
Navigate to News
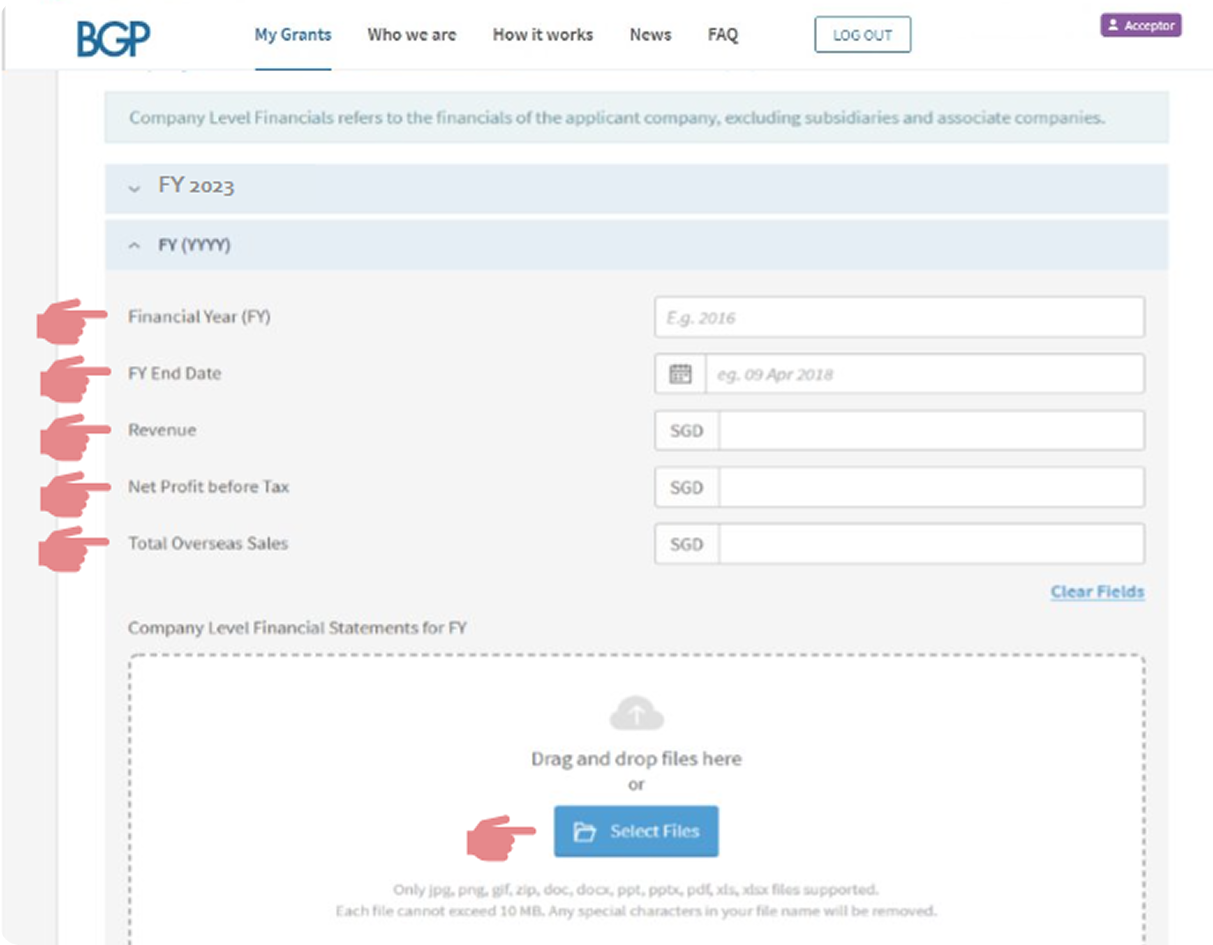pos(650,35)
